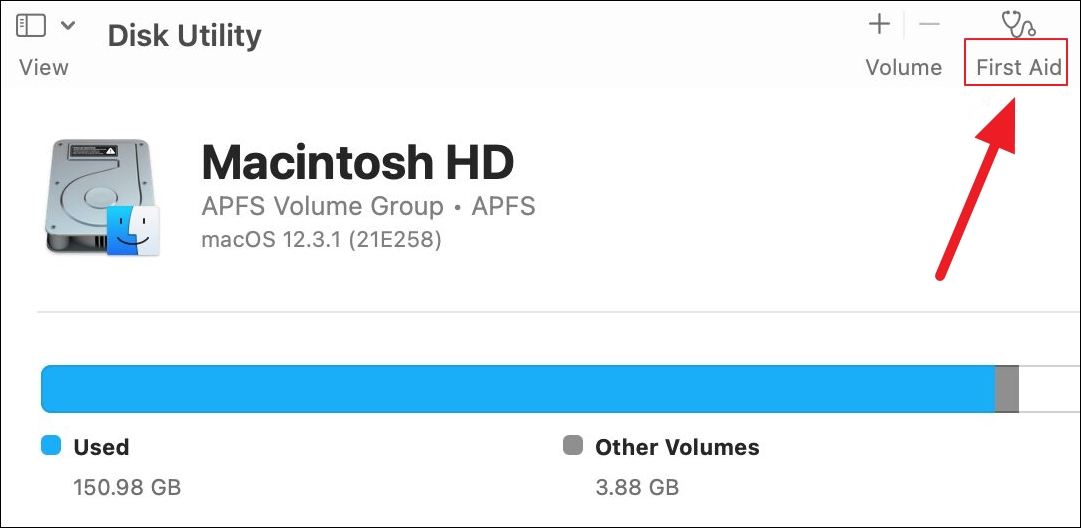Click the APFS Volume Group subtitle
This screenshot has height=528, width=1081.
(x=368, y=207)
